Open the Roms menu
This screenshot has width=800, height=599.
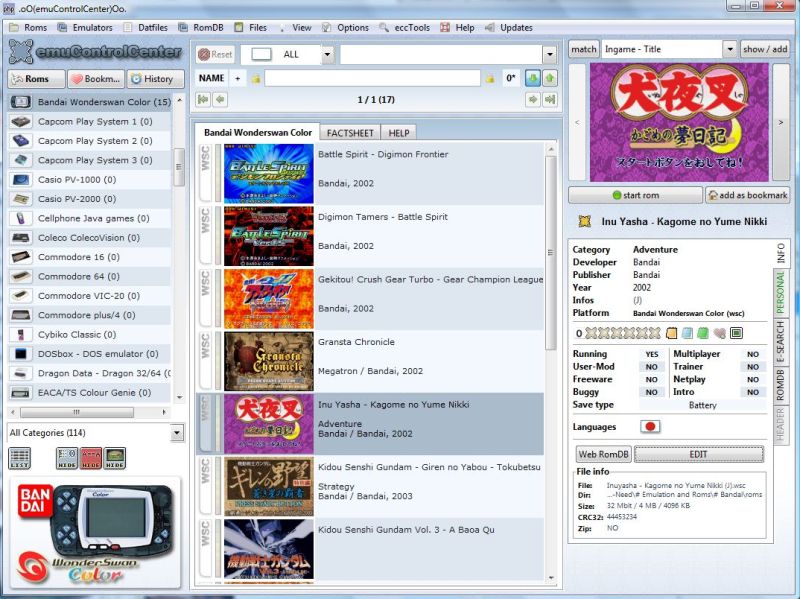click(28, 28)
